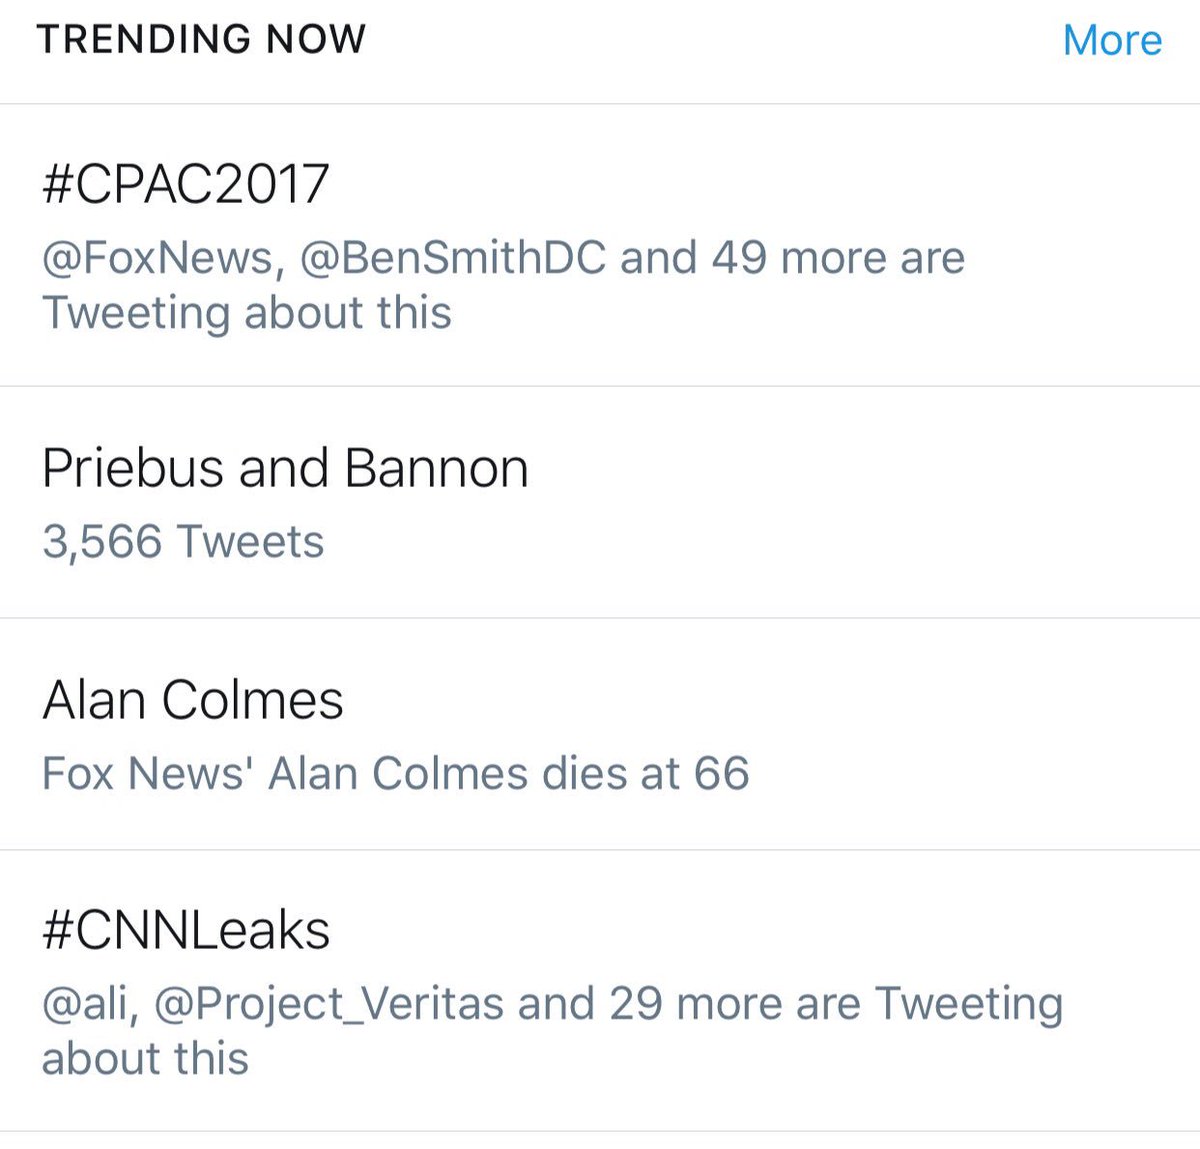Click the word "Priebus" in trend title
Screen dimensions: 1200x1149
(133, 468)
